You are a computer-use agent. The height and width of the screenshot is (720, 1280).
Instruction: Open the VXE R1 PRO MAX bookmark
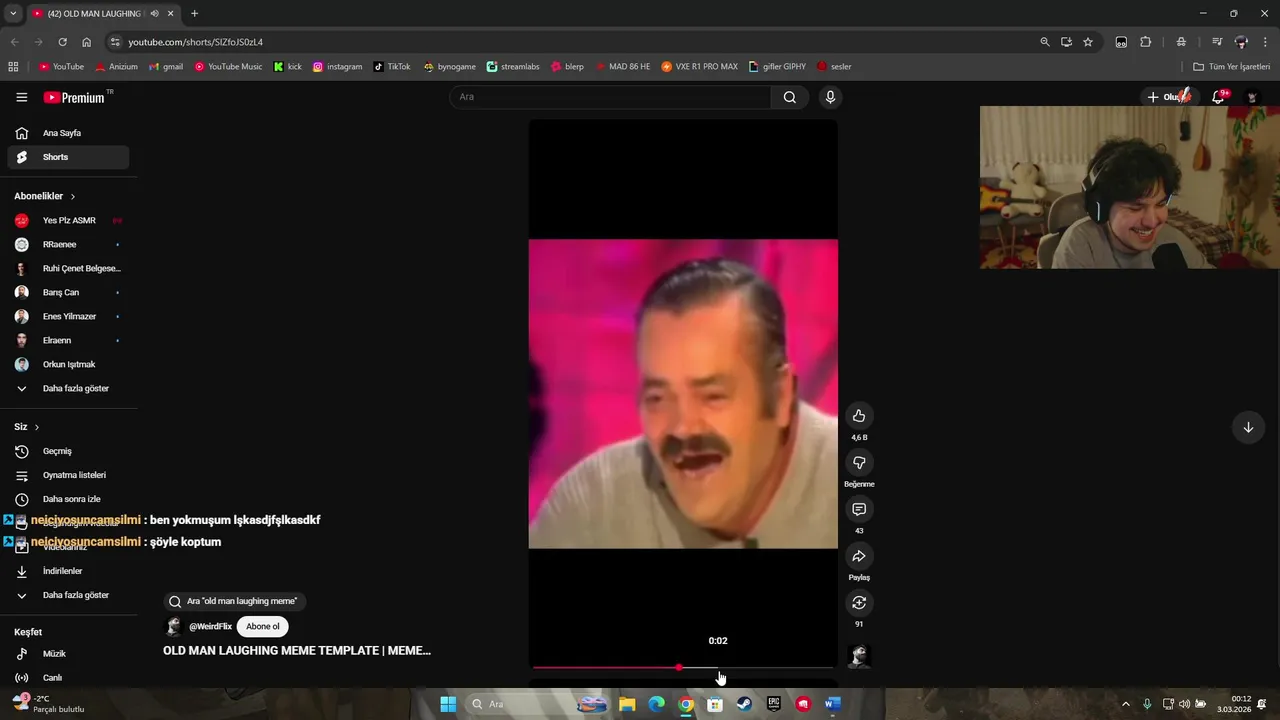(x=700, y=67)
